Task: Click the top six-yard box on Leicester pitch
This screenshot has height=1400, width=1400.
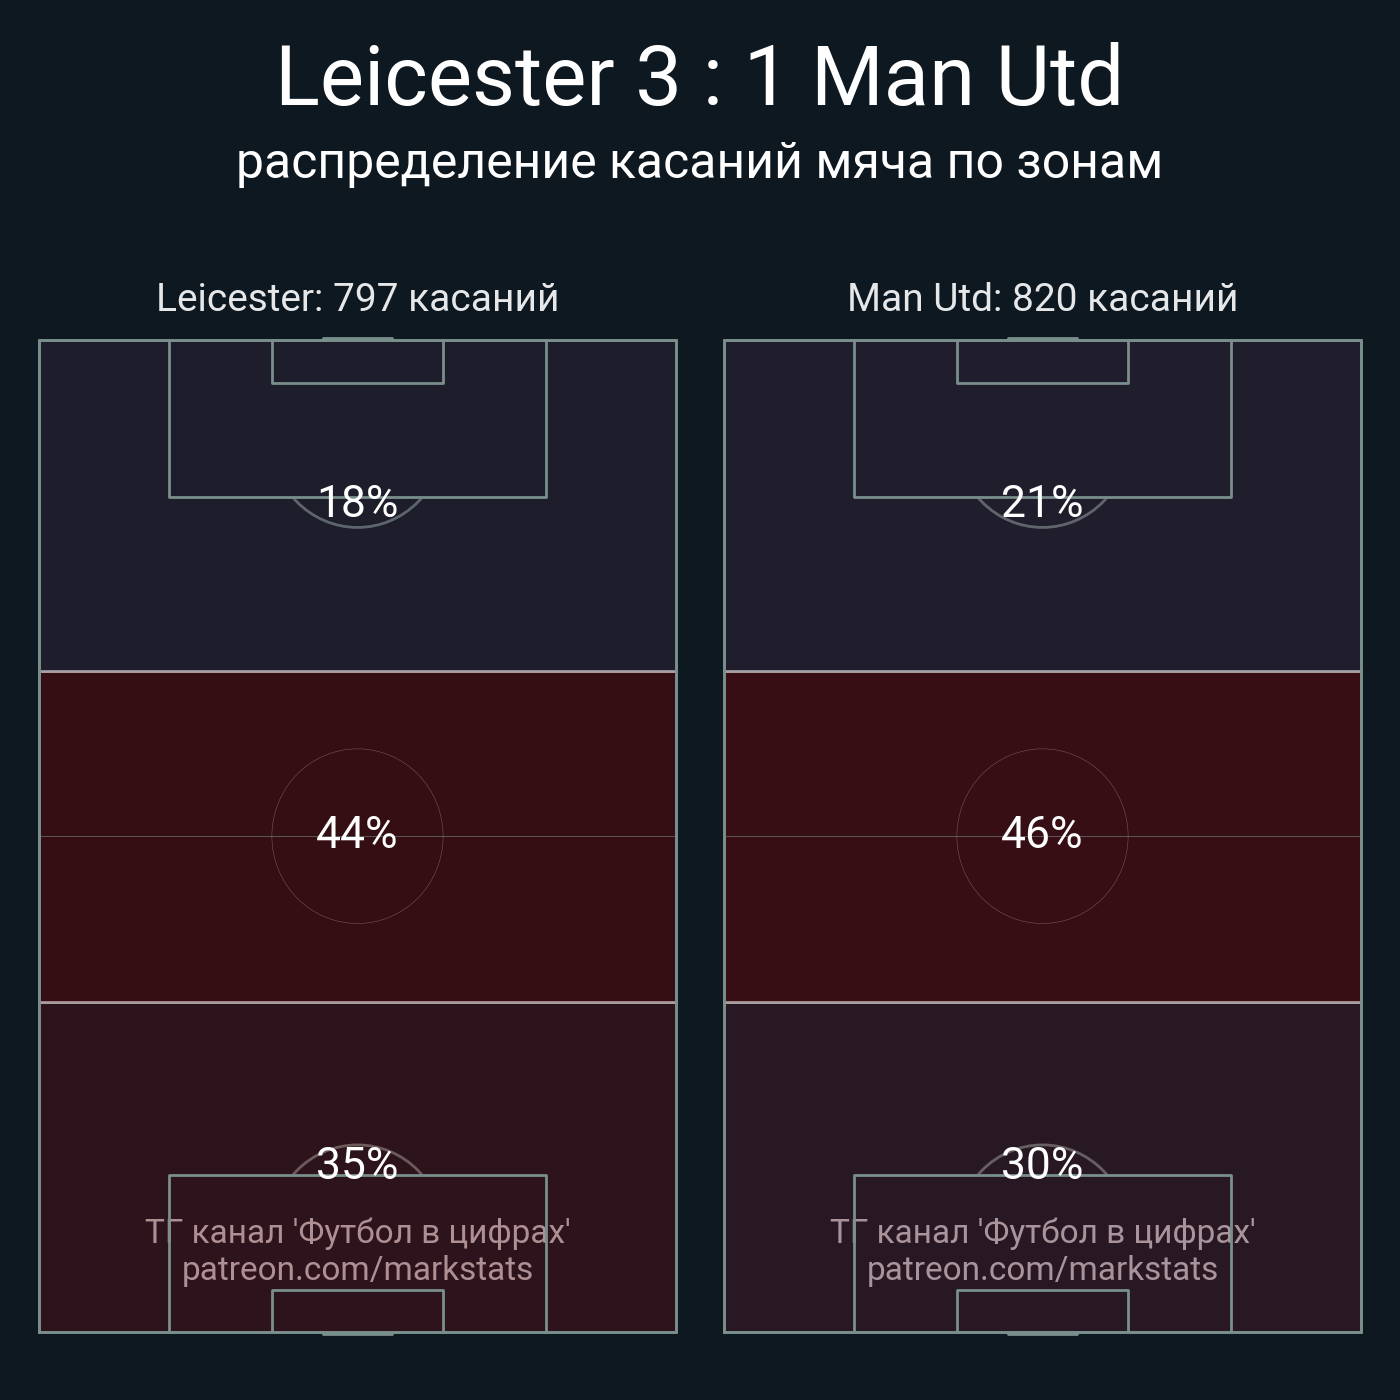Action: click(x=357, y=362)
